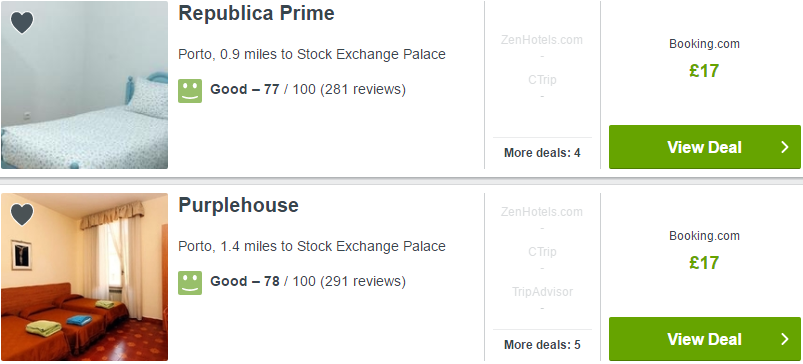Click arrow chevron on Republica Prime View Deal

coord(785,147)
